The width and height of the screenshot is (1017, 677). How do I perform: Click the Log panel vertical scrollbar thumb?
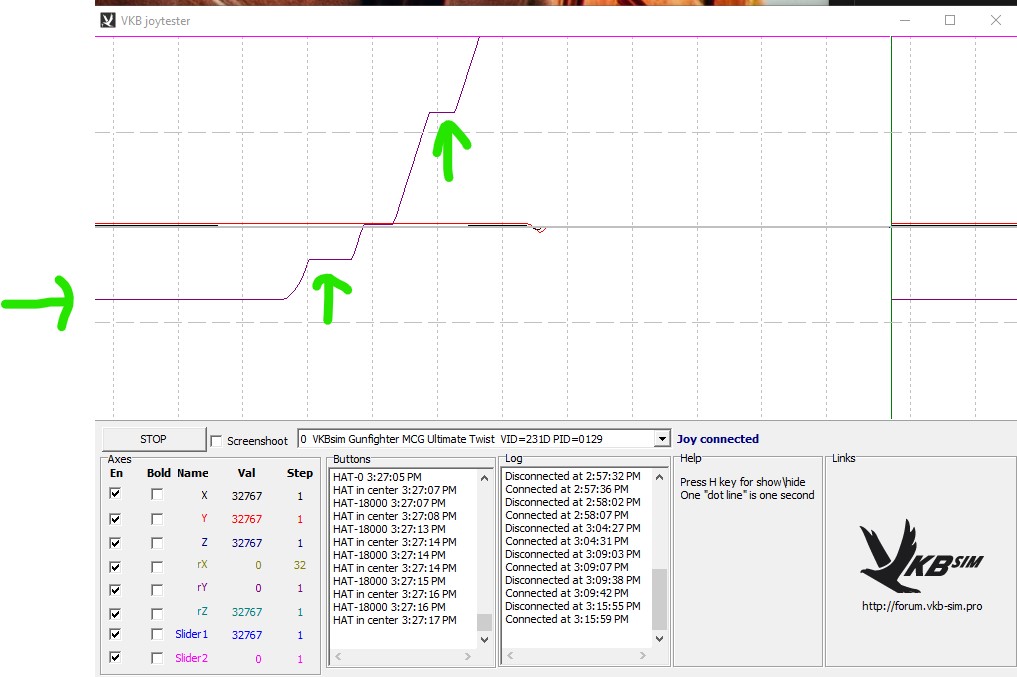660,599
